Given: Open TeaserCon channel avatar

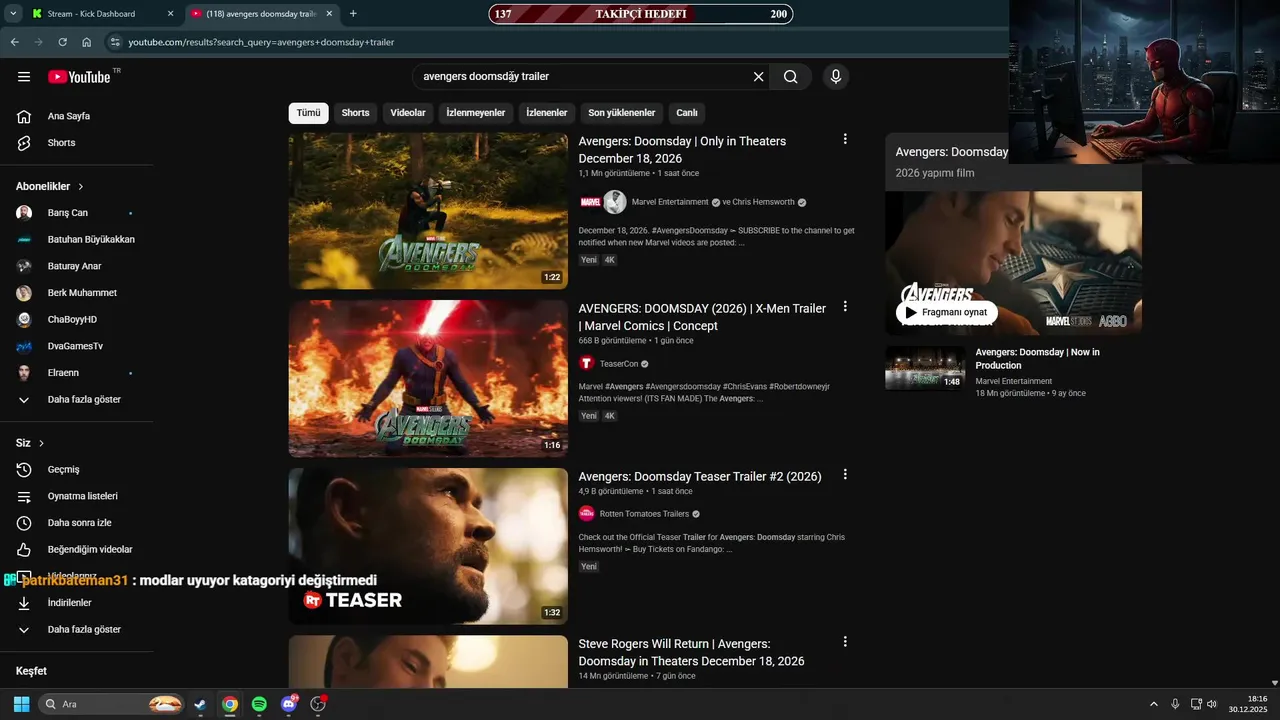Looking at the screenshot, I should [x=587, y=364].
